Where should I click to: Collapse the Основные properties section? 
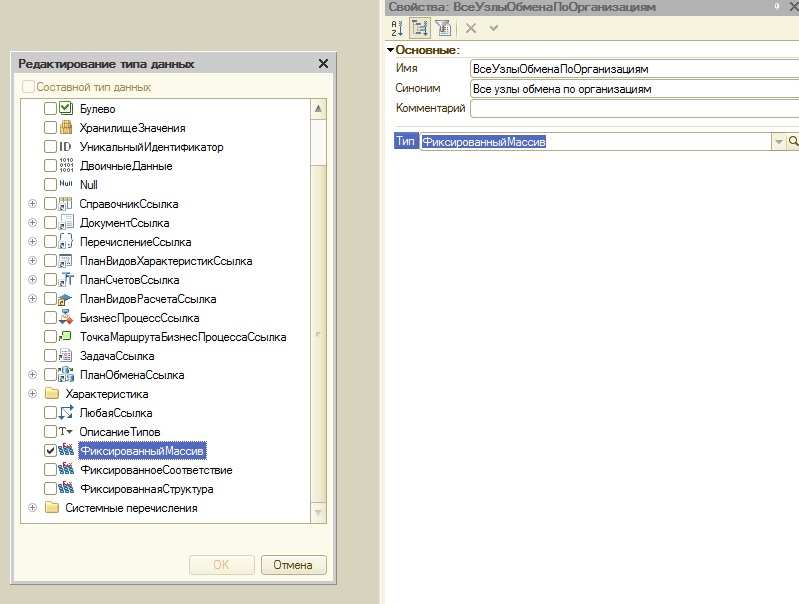point(390,49)
